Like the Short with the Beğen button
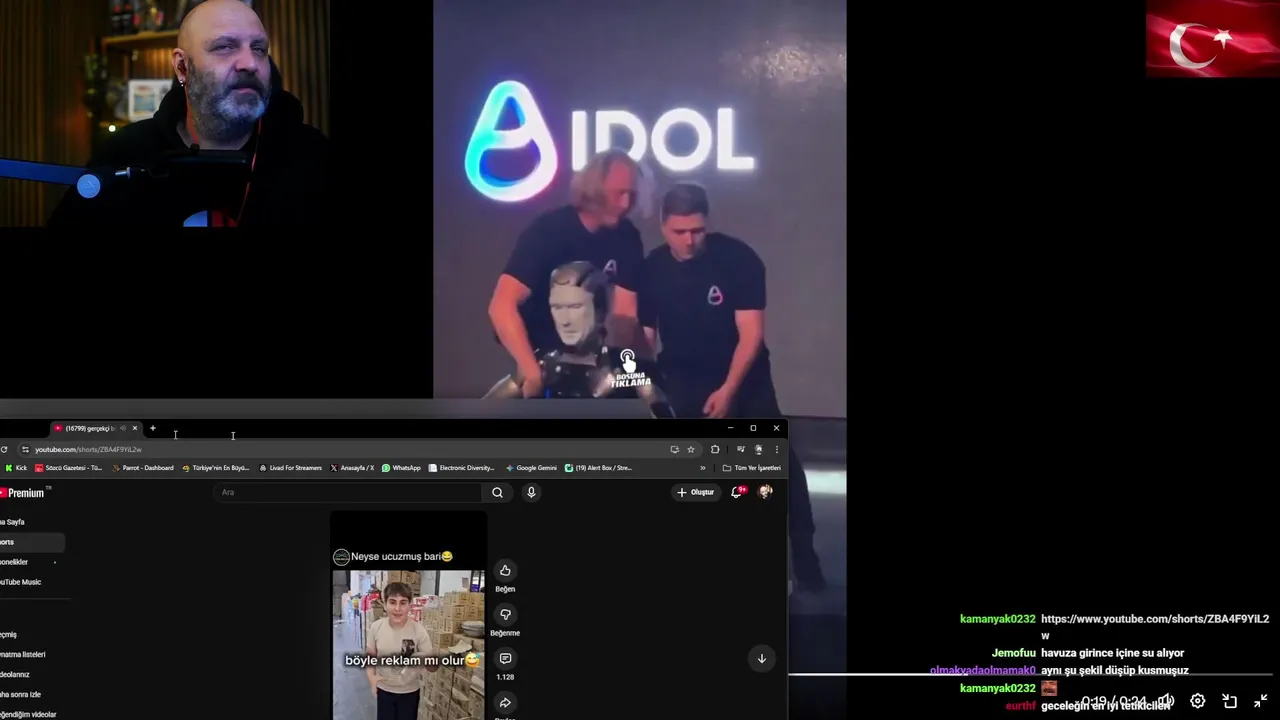This screenshot has width=1280, height=720. pos(505,570)
